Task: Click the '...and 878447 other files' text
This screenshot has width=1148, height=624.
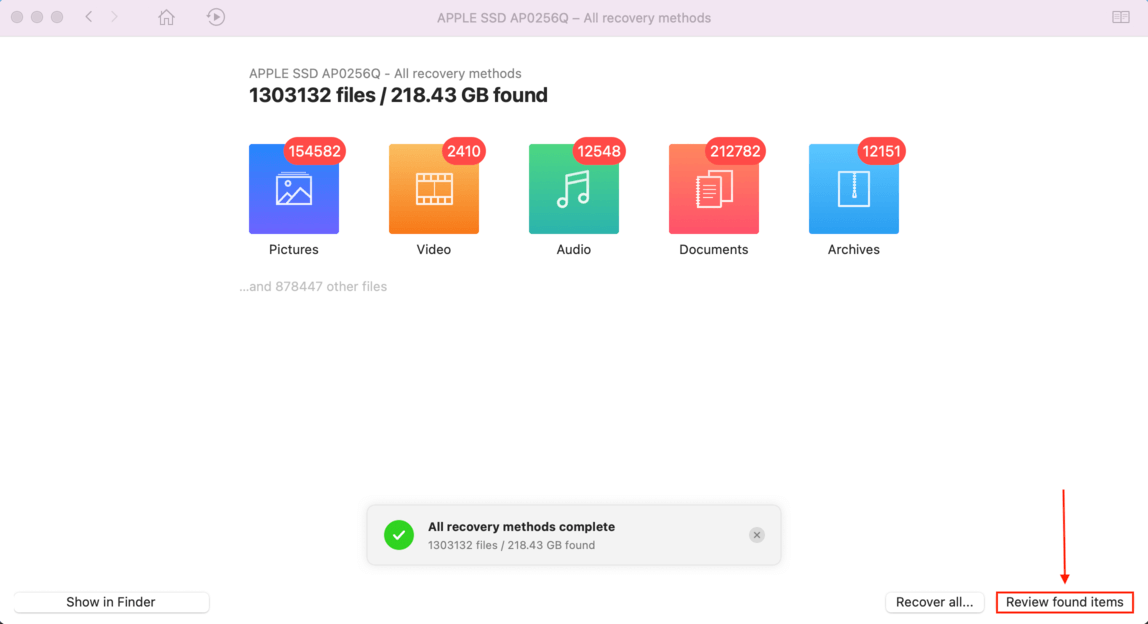Action: tap(313, 286)
